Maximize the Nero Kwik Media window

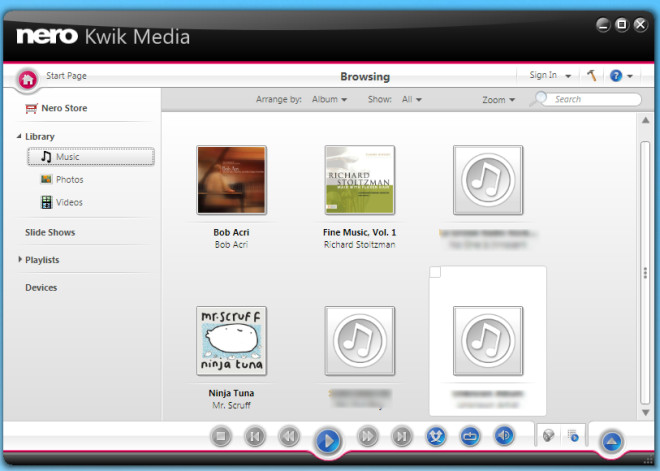622,24
